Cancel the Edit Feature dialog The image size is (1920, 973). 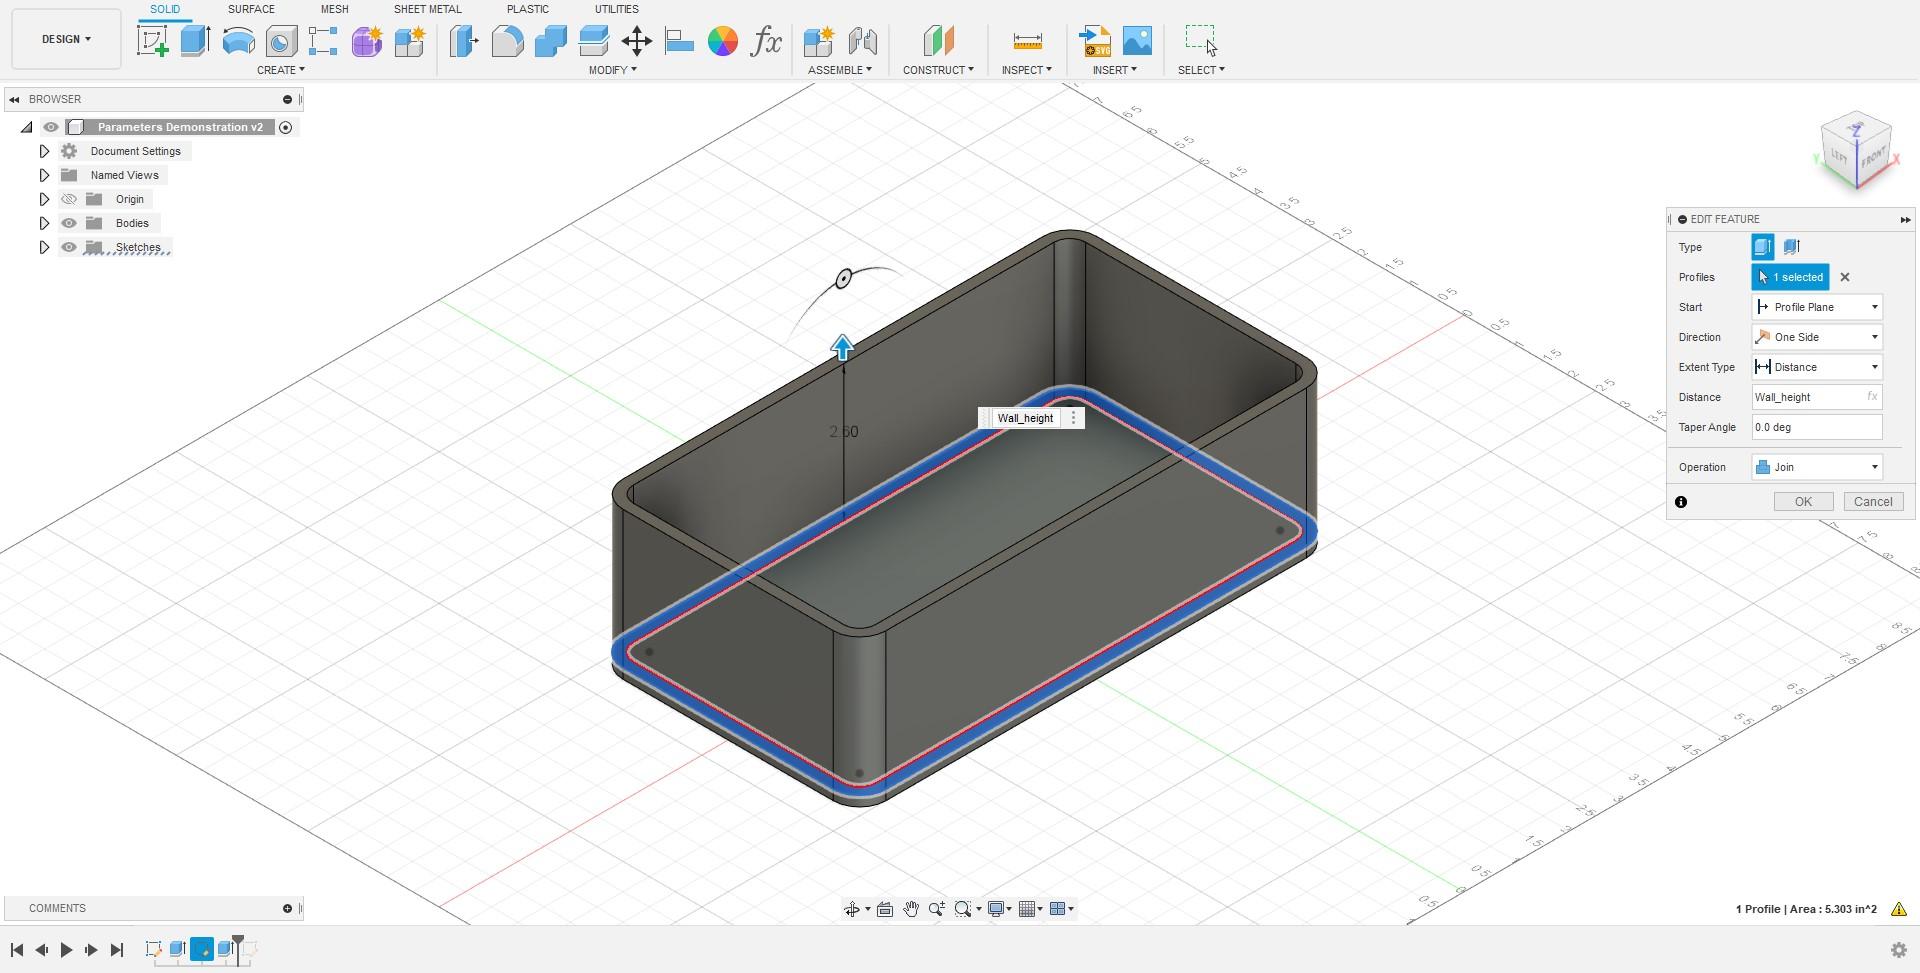click(1873, 501)
